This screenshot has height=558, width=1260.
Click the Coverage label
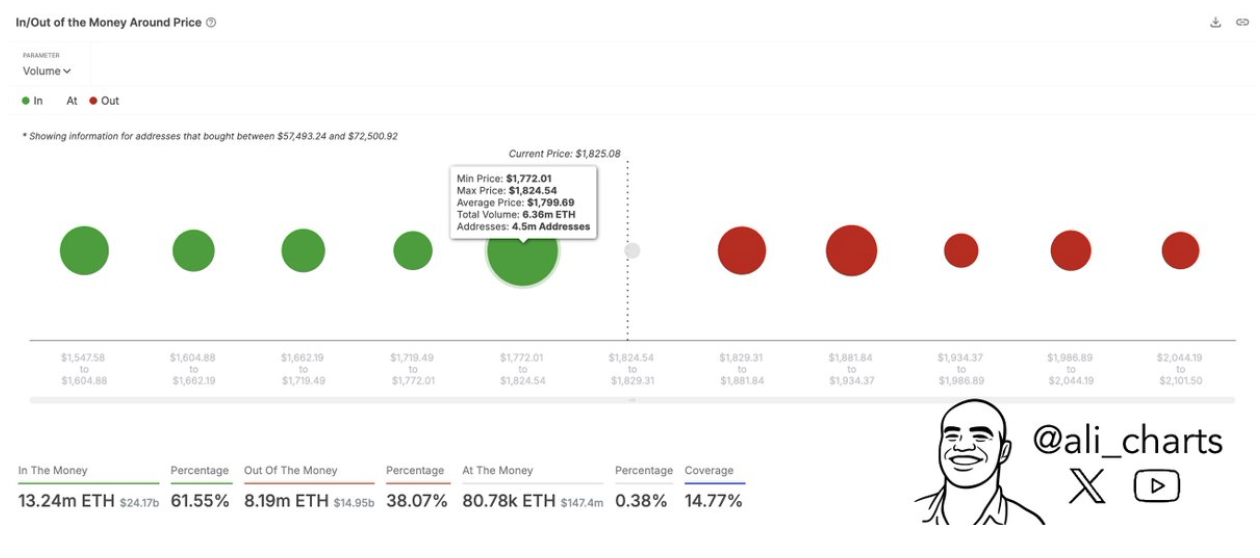pyautogui.click(x=709, y=470)
